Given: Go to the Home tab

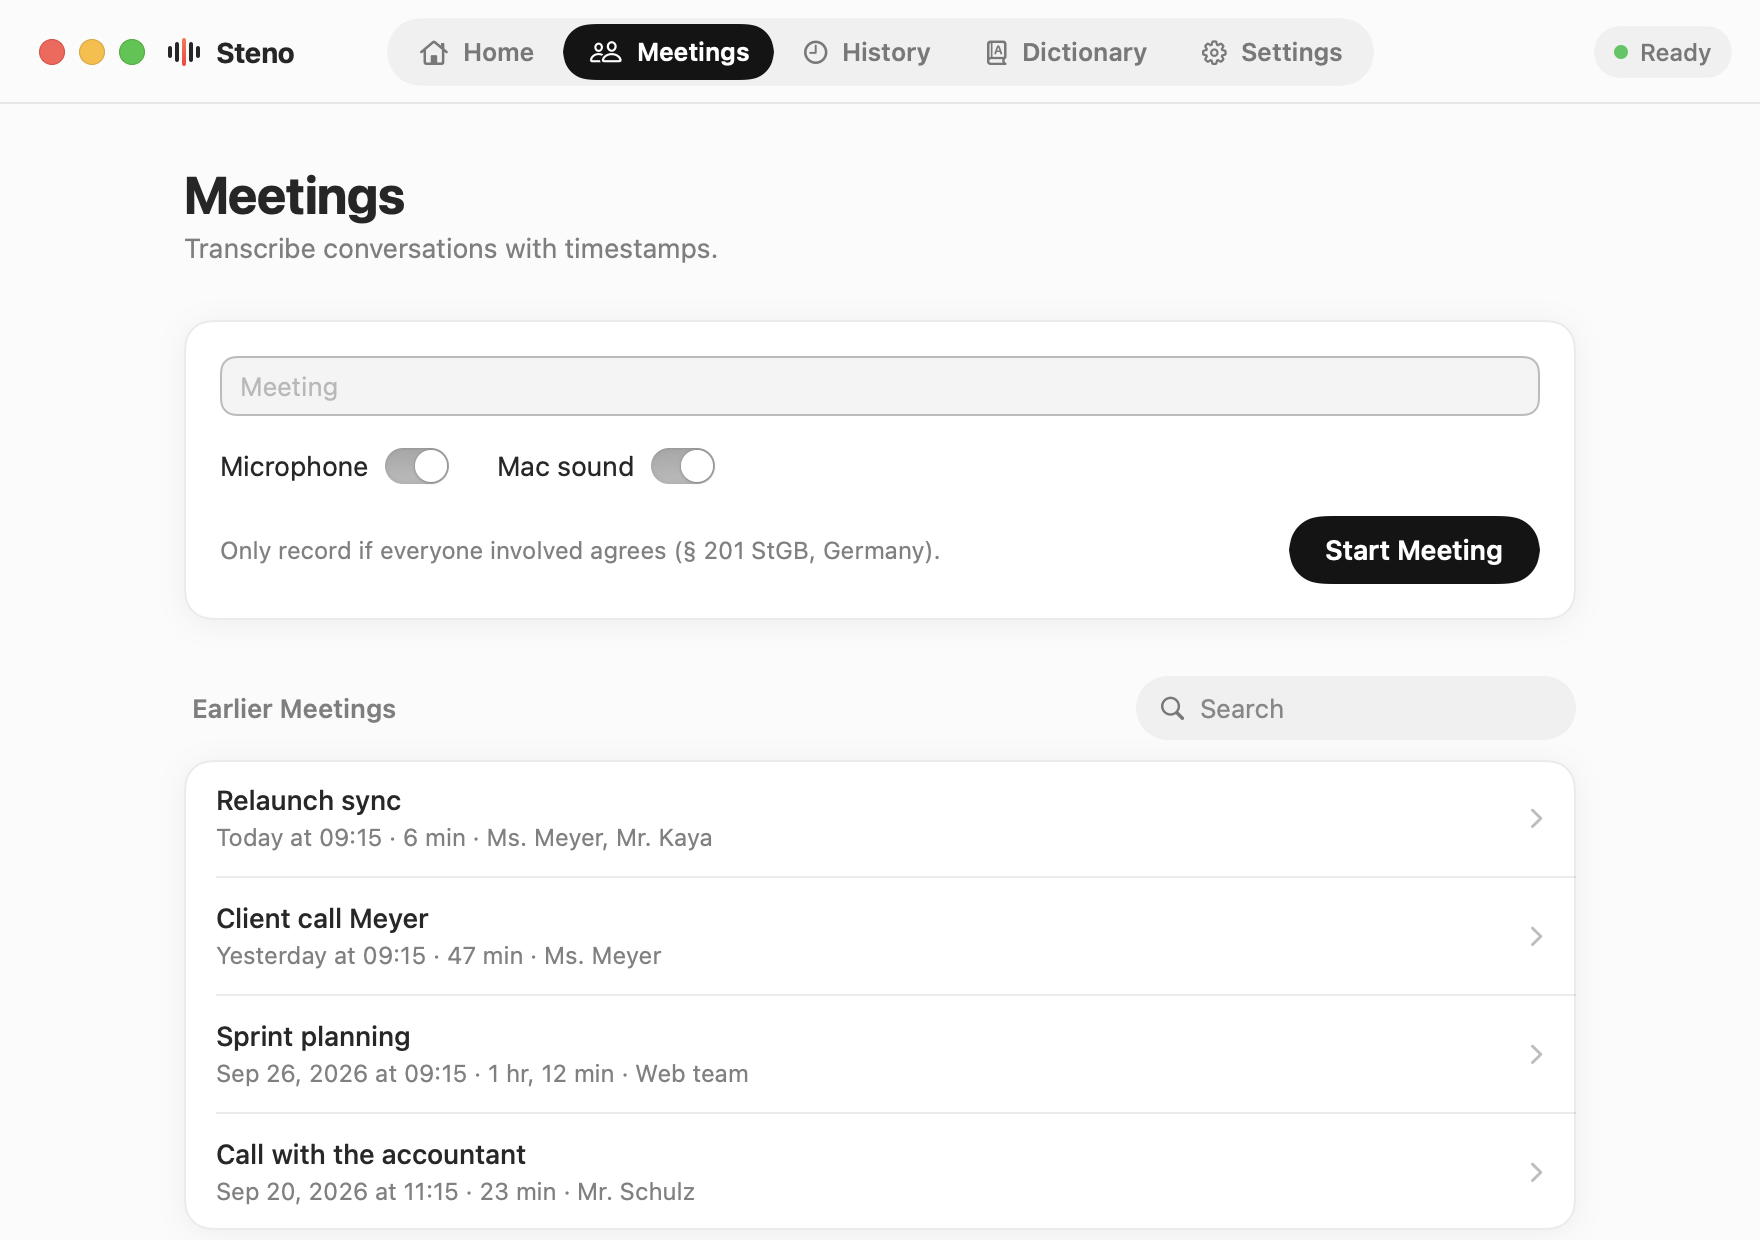Looking at the screenshot, I should click(477, 52).
